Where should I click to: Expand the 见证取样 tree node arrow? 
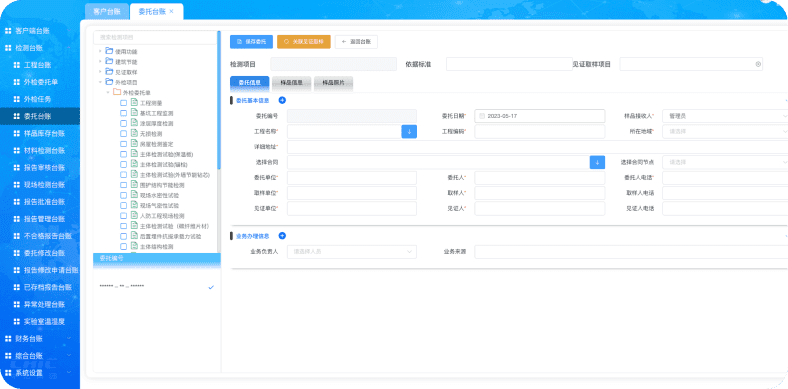(100, 72)
